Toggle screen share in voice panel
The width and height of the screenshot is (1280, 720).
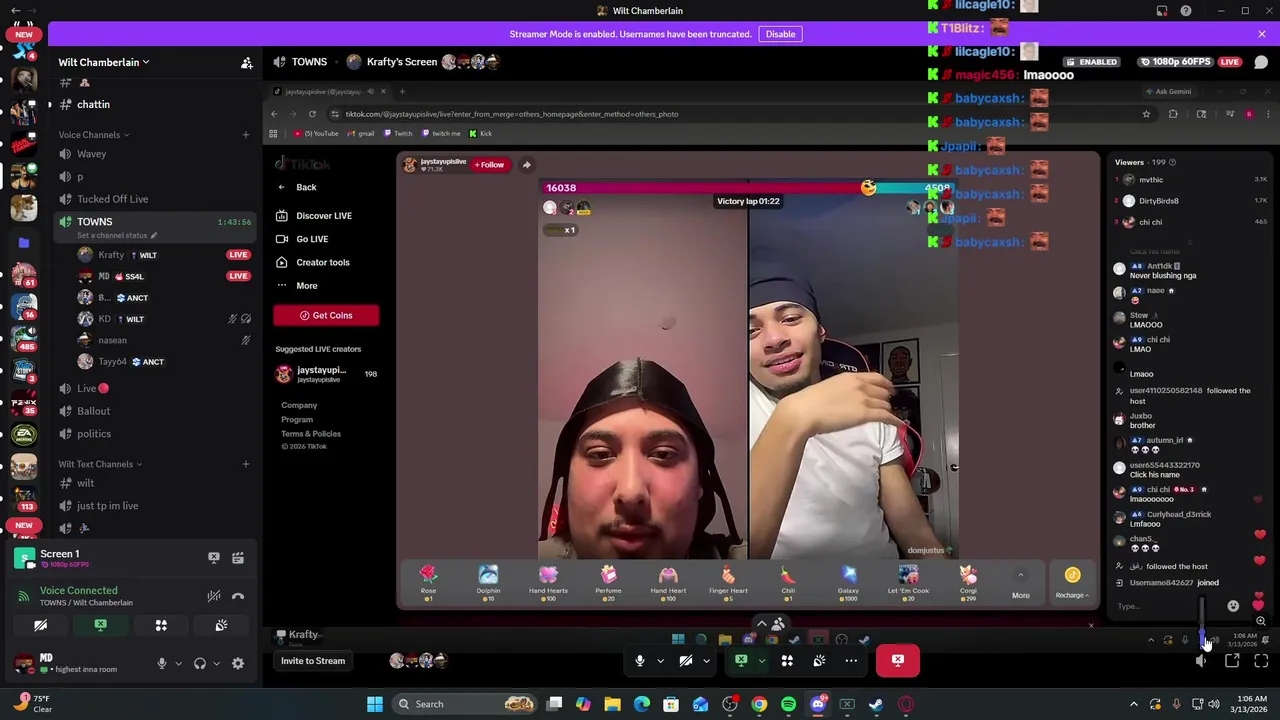101,625
